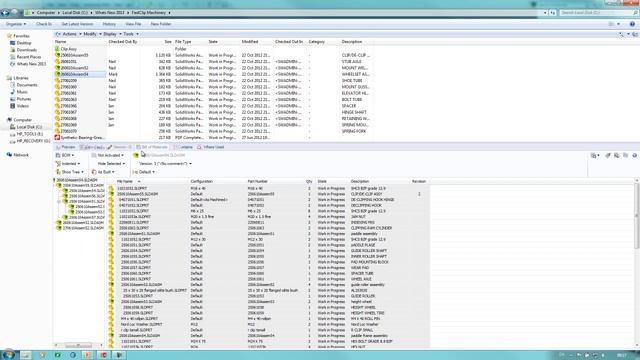Open the BOM type dropdown
640x360 pixels.
point(65,156)
